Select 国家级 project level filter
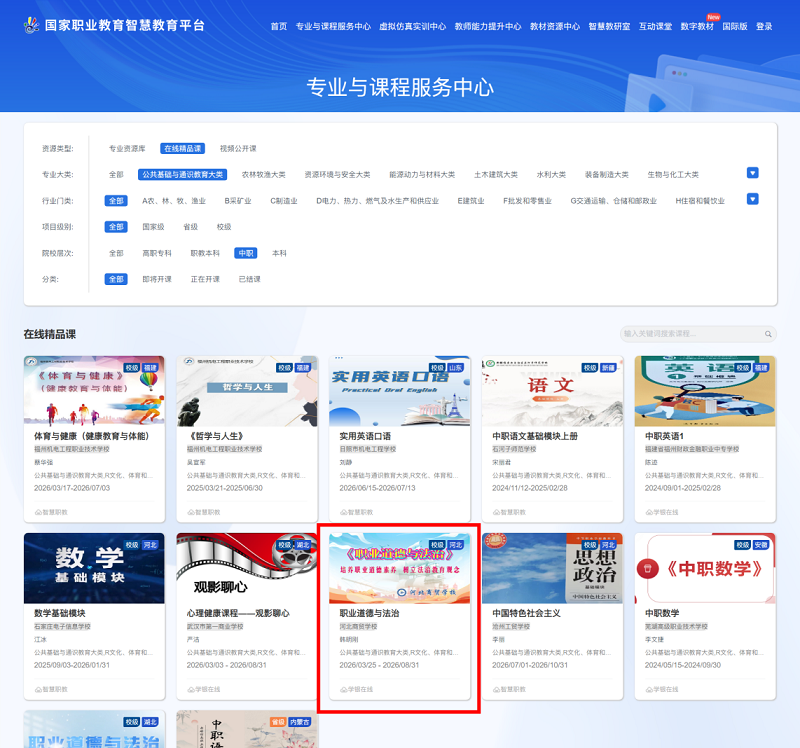This screenshot has height=748, width=800. coord(153,227)
